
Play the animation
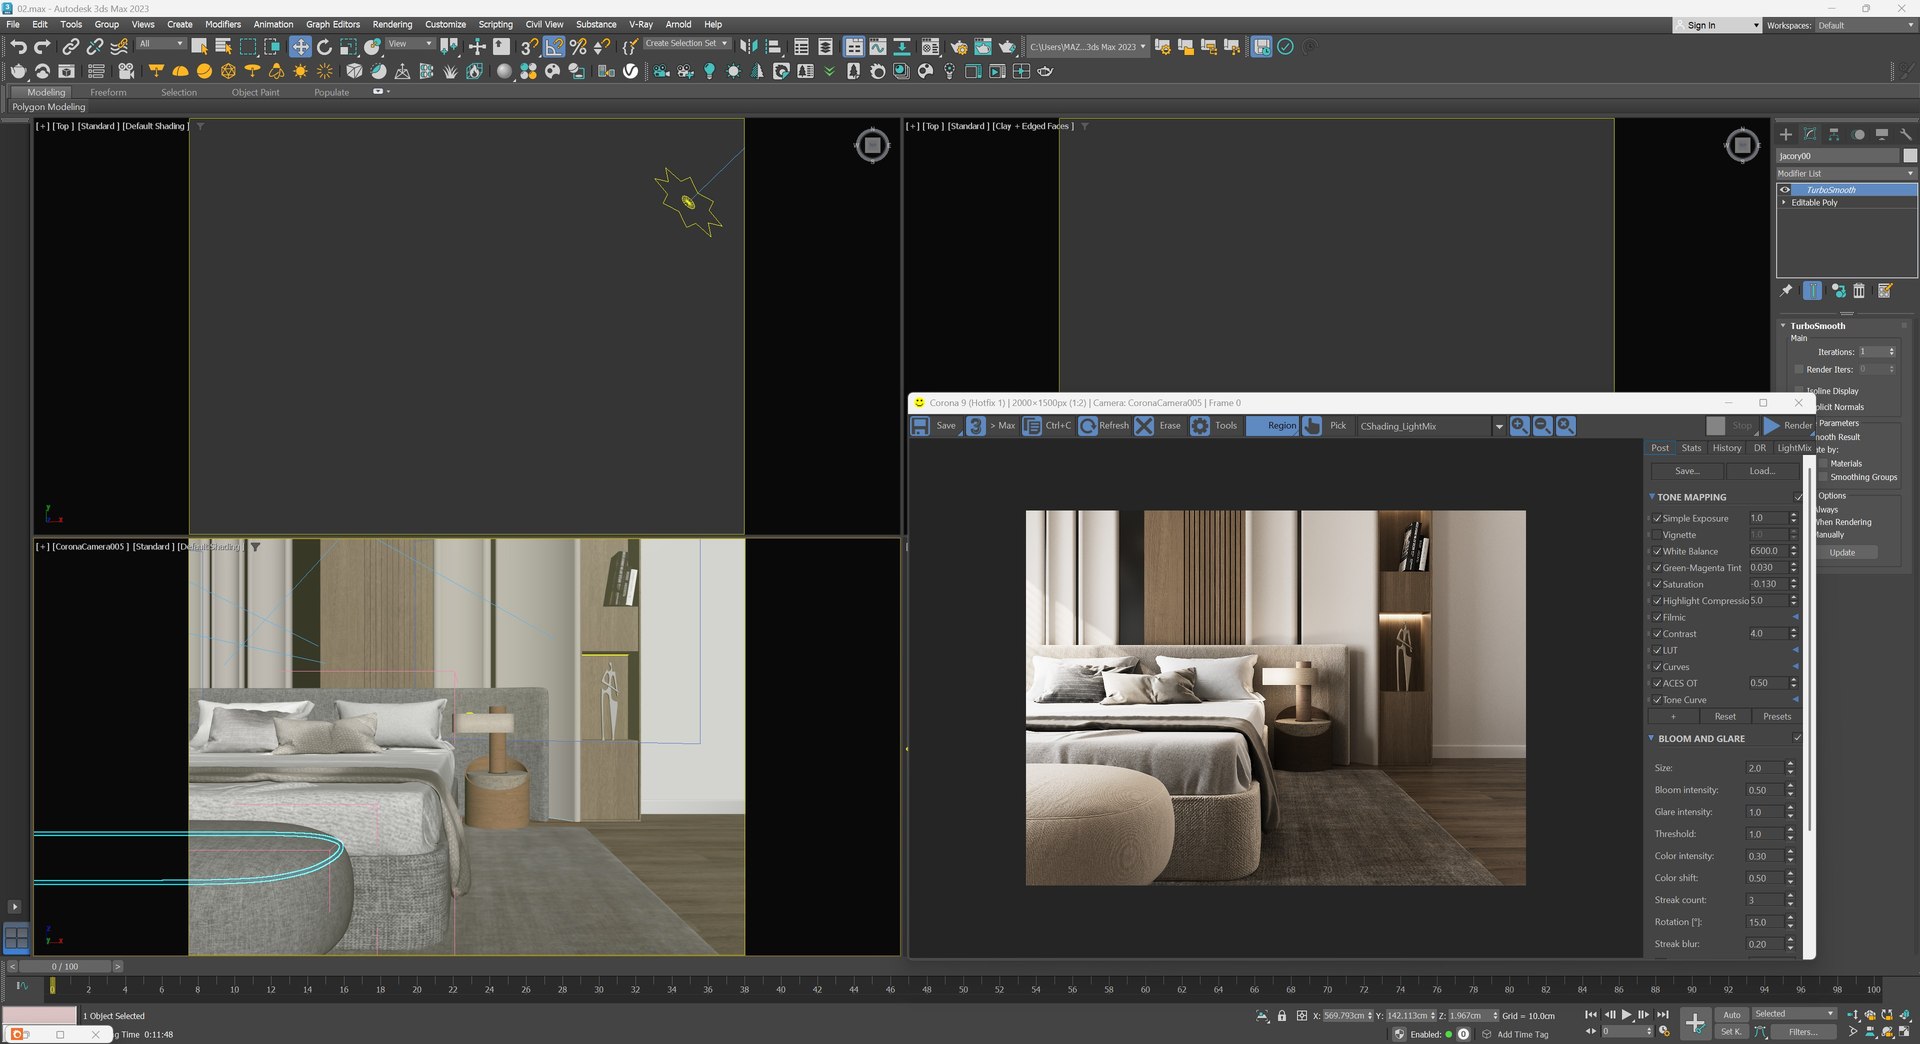1627,1015
